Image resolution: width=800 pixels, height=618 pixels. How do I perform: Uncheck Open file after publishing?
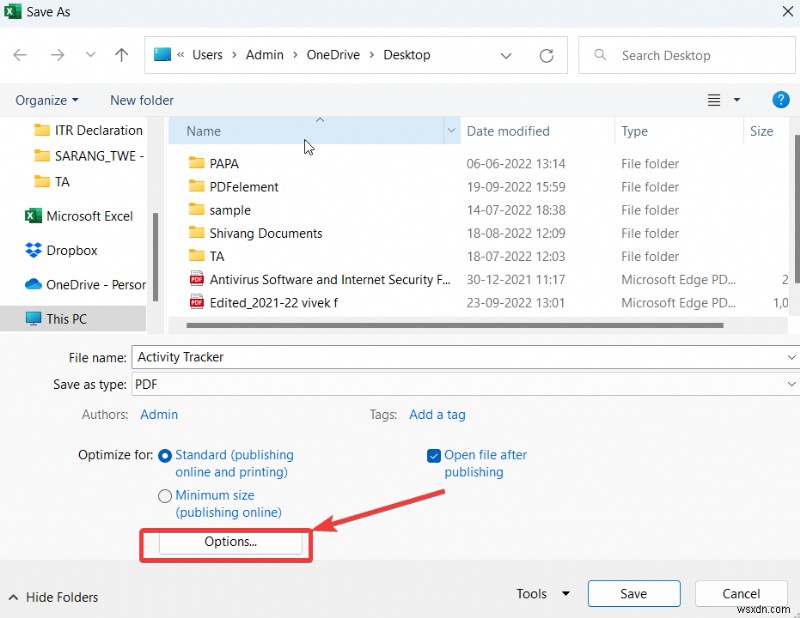[x=433, y=455]
